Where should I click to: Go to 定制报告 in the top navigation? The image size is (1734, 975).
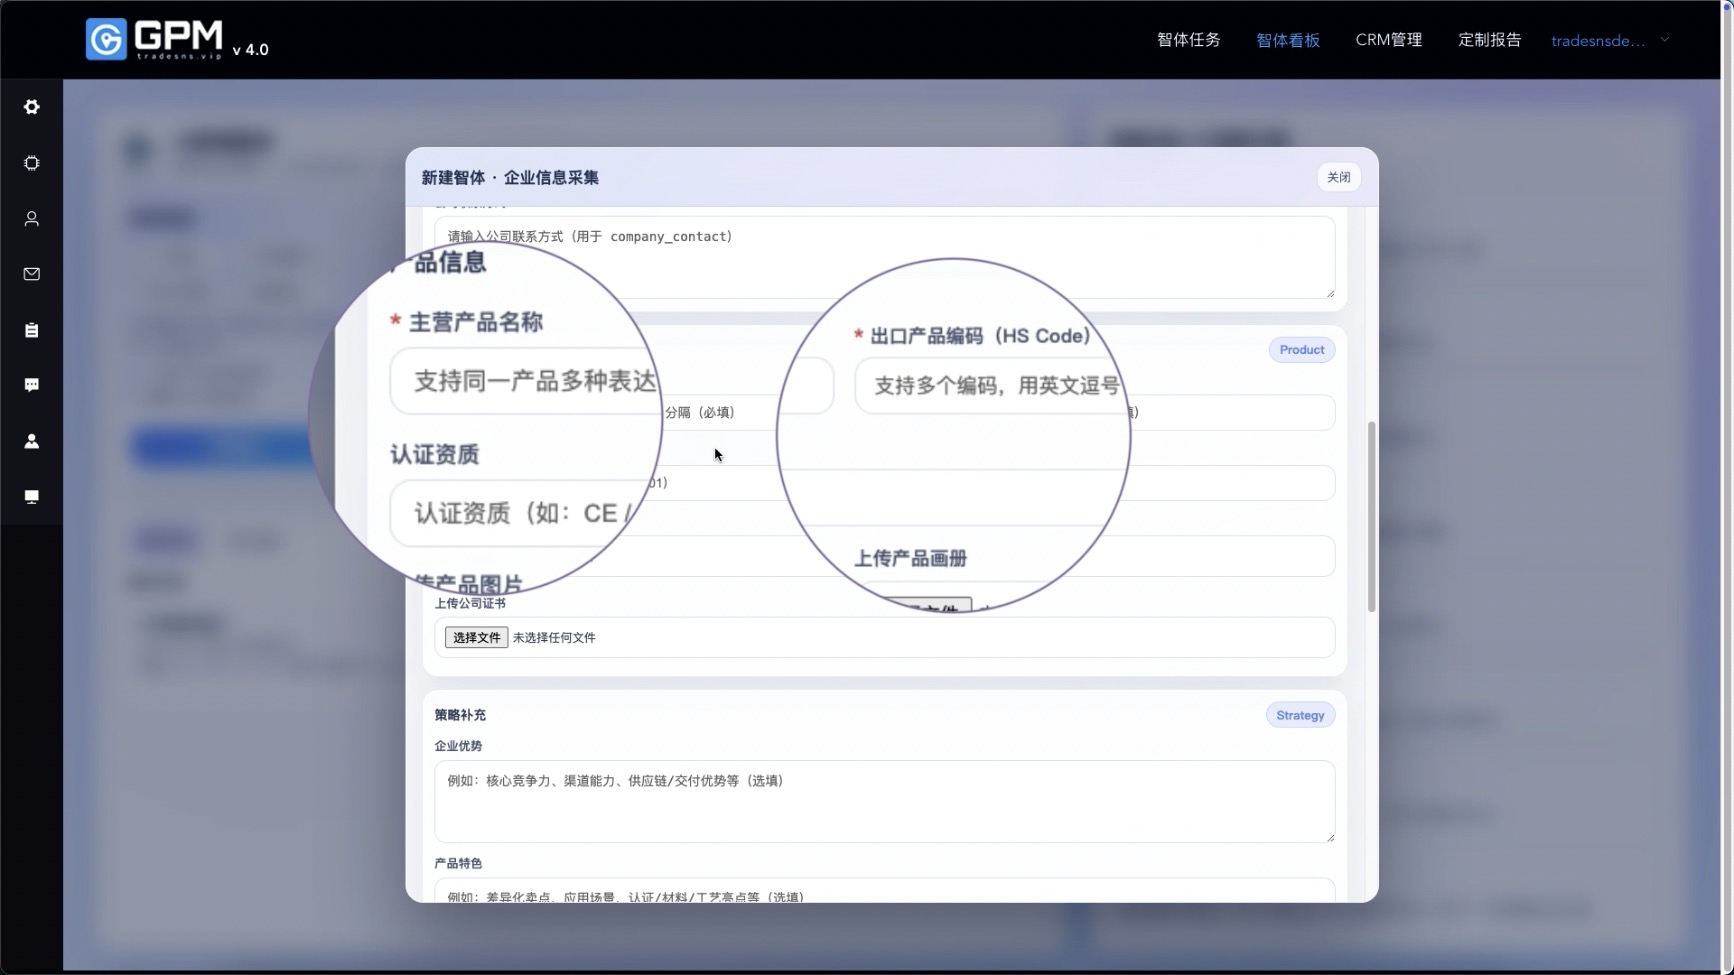(x=1489, y=40)
